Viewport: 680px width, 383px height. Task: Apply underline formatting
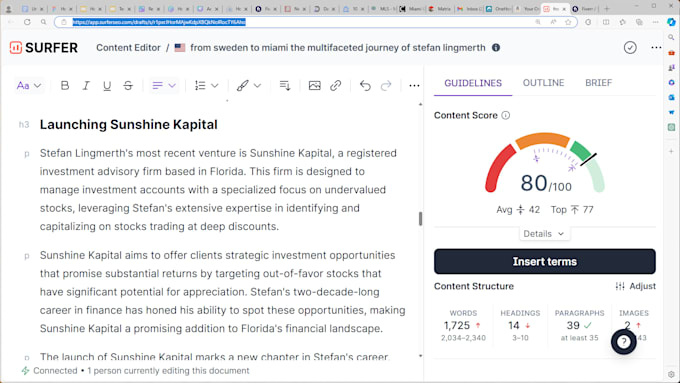pos(107,86)
